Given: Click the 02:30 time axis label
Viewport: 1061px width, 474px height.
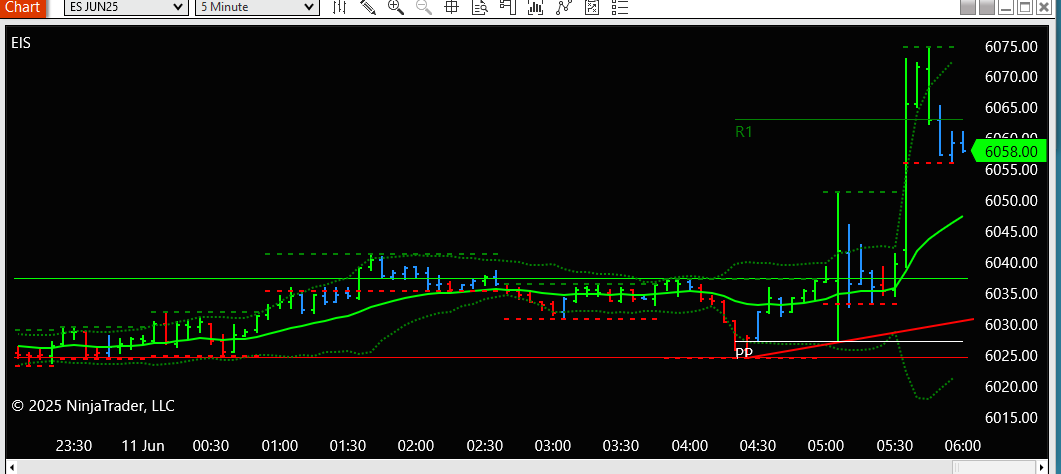Looking at the screenshot, I should pos(484,446).
